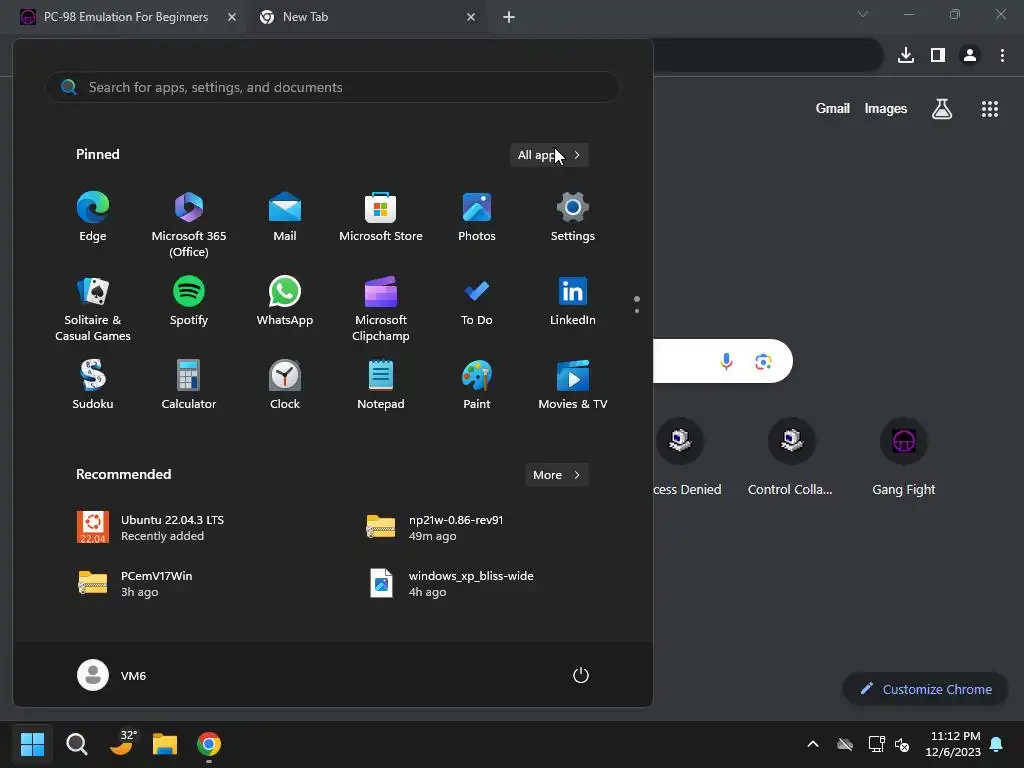Open Settings from pinned apps
1024x768 pixels.
[573, 217]
